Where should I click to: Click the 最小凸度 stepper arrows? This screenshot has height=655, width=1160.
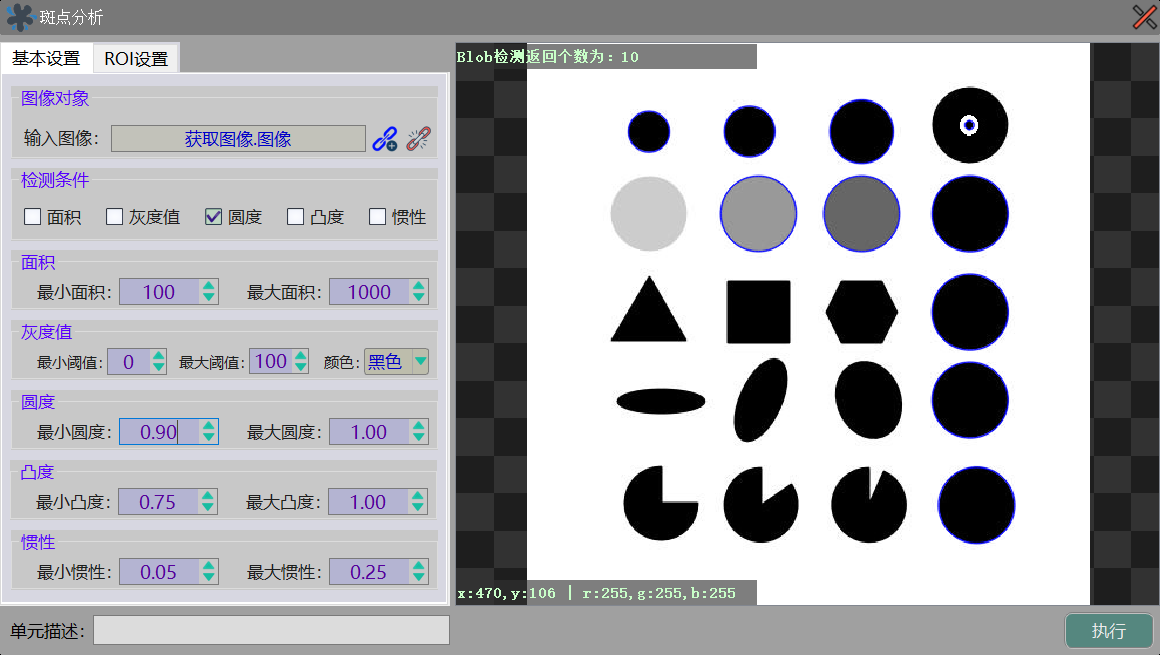tap(208, 502)
